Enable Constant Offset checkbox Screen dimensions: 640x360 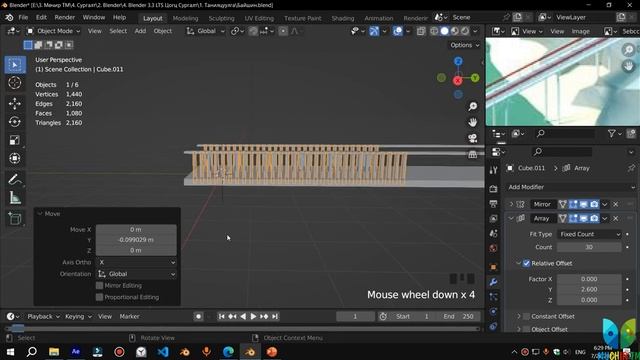527,316
